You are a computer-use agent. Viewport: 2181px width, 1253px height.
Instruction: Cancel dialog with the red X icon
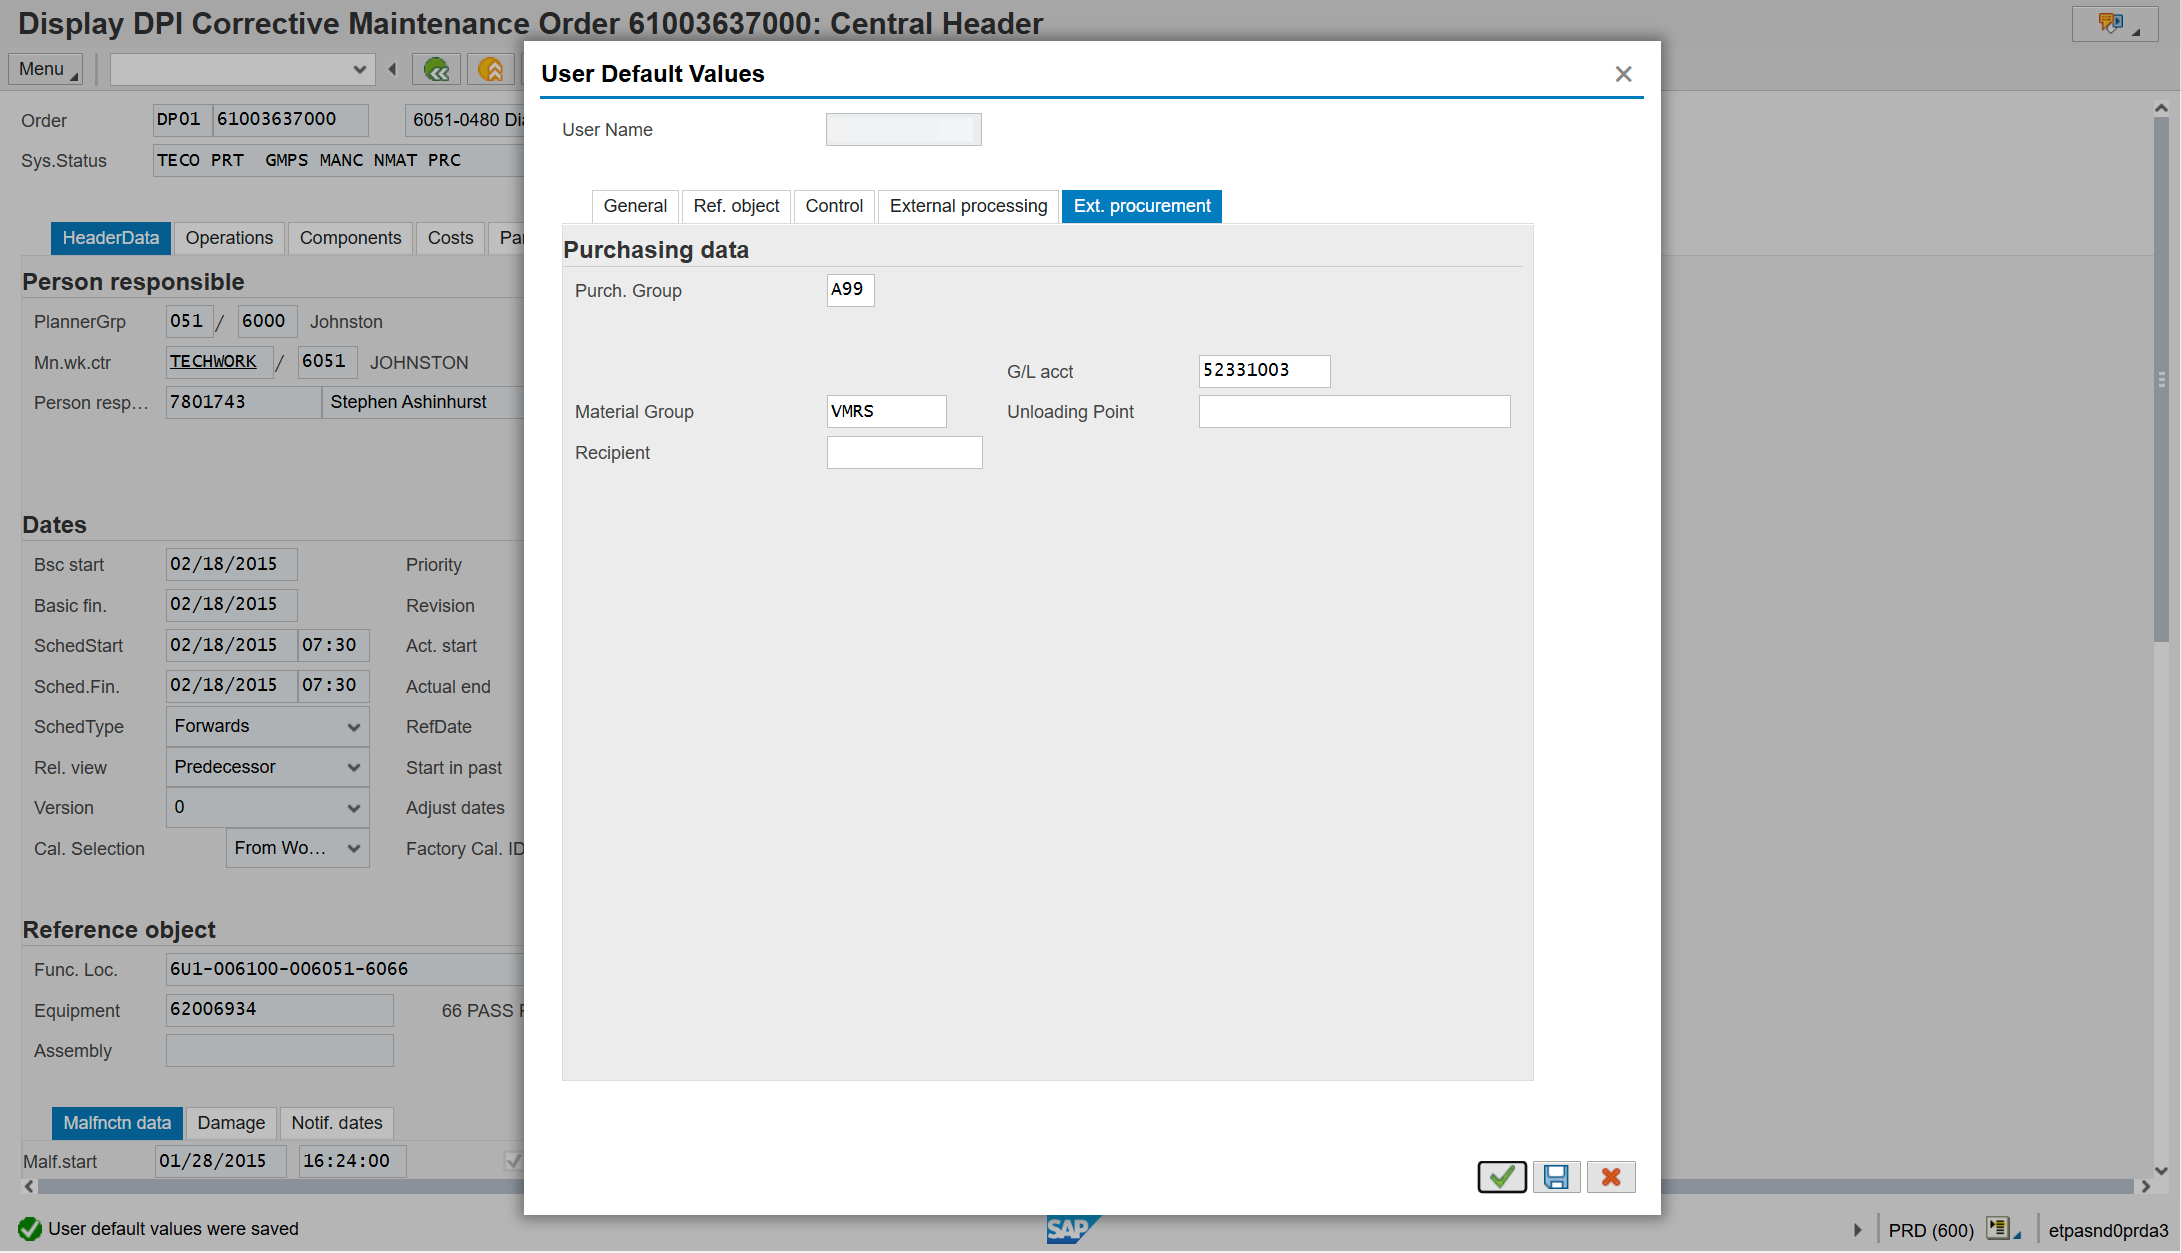[1611, 1177]
